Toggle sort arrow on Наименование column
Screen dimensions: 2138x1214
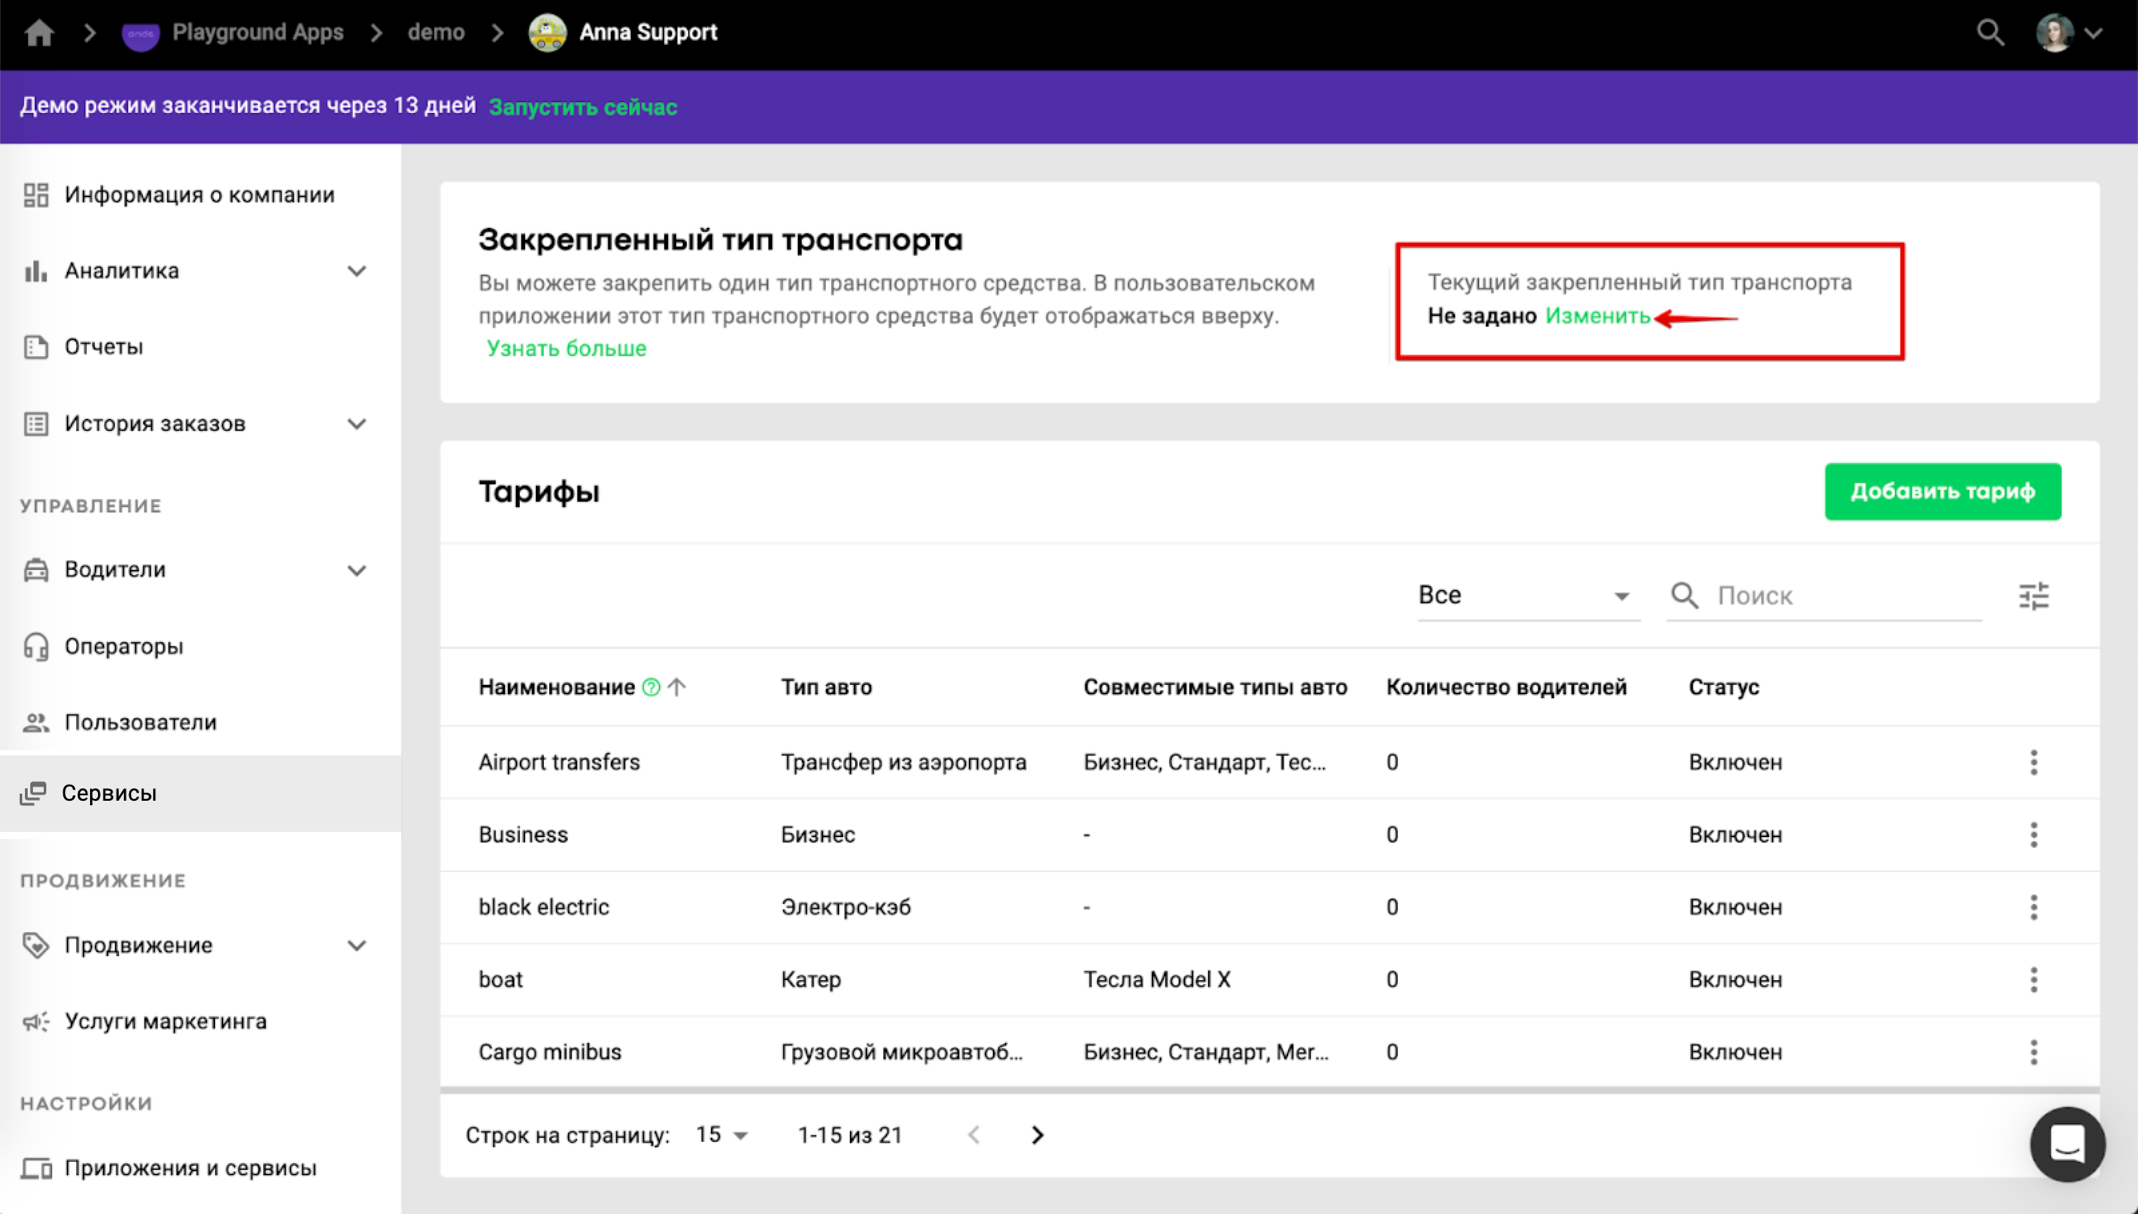click(678, 687)
